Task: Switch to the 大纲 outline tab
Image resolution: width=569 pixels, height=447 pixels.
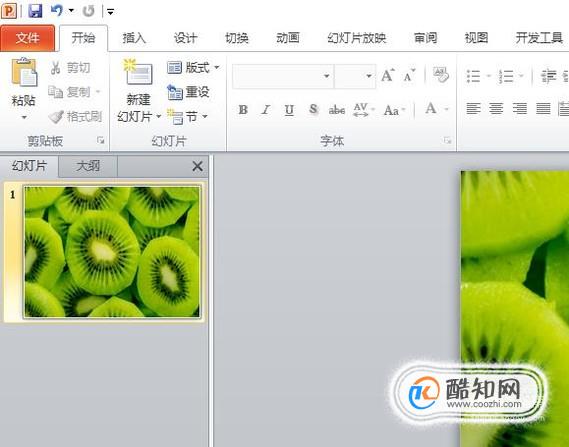Action: coord(88,166)
